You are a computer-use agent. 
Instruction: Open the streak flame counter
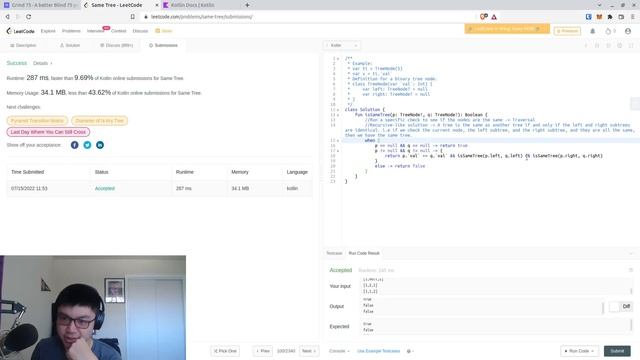tap(610, 31)
